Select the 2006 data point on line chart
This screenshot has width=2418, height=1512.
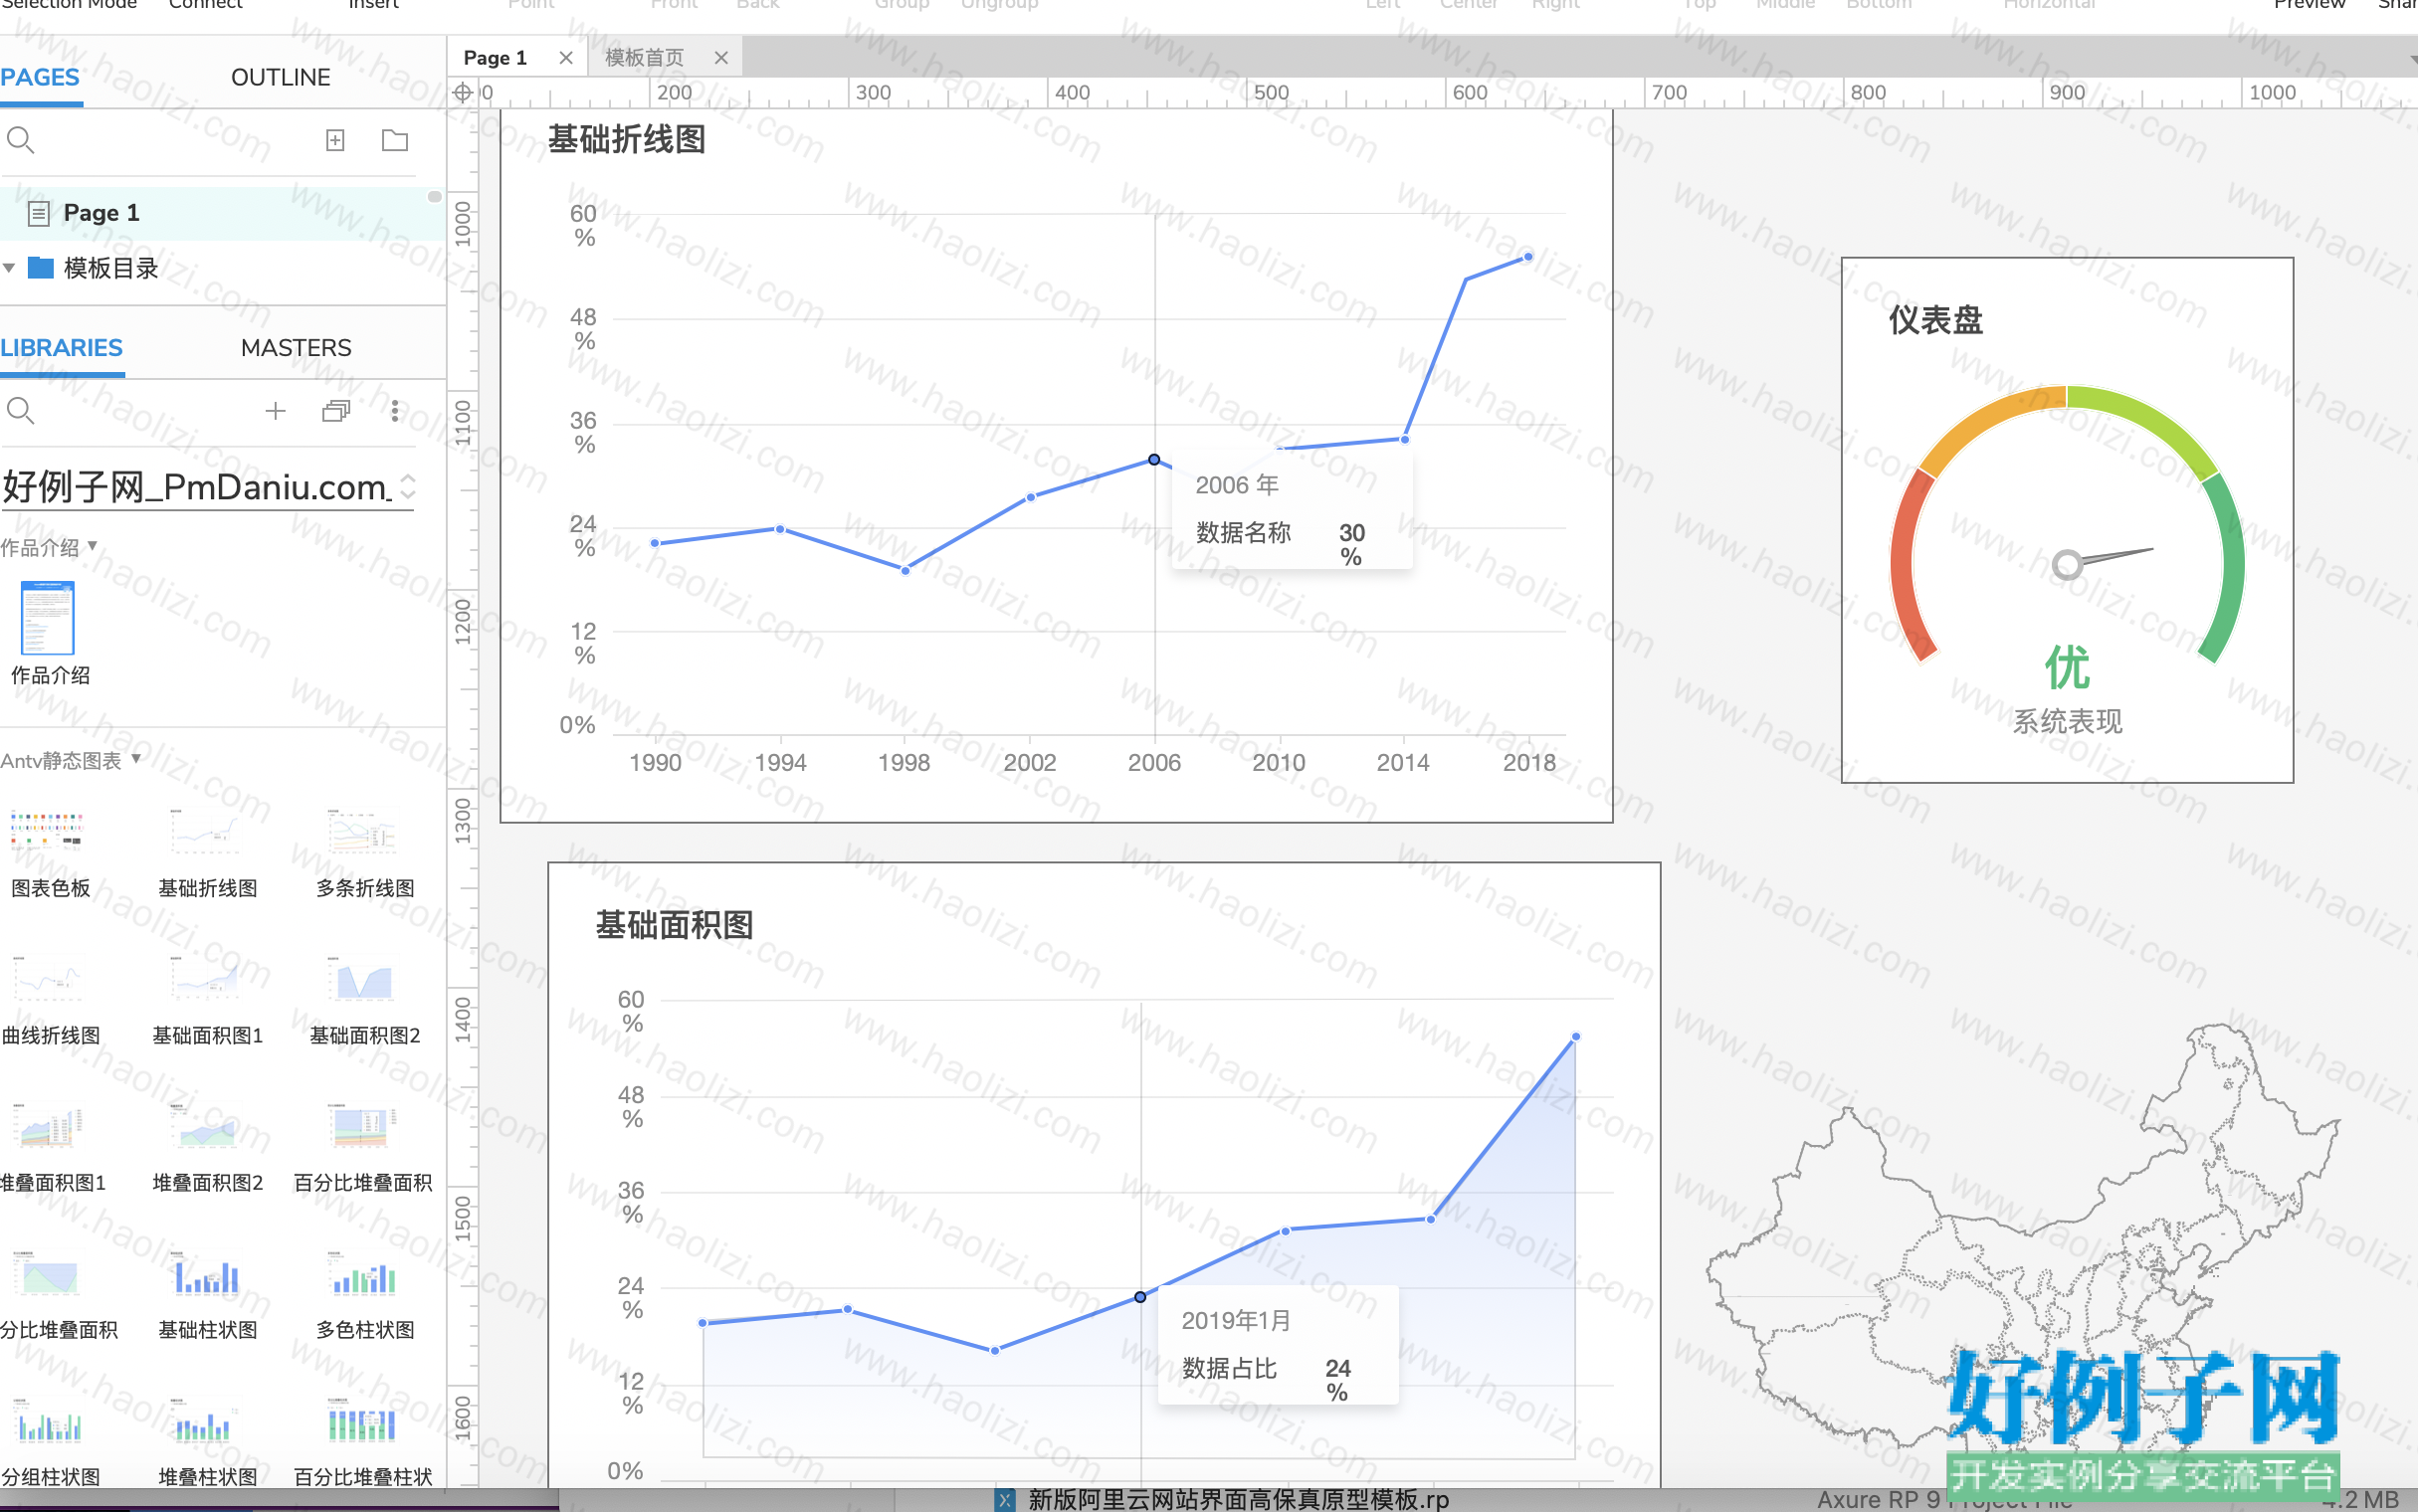pos(1154,460)
